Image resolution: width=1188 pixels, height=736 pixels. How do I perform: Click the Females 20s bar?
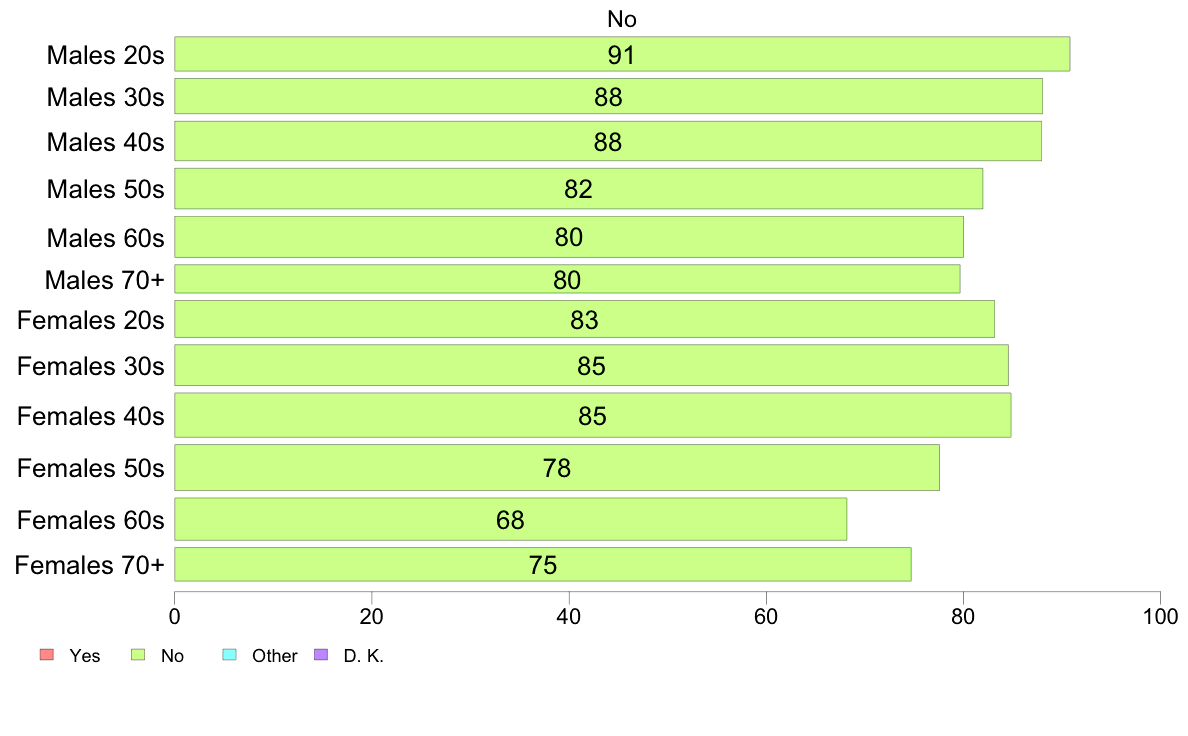[585, 319]
